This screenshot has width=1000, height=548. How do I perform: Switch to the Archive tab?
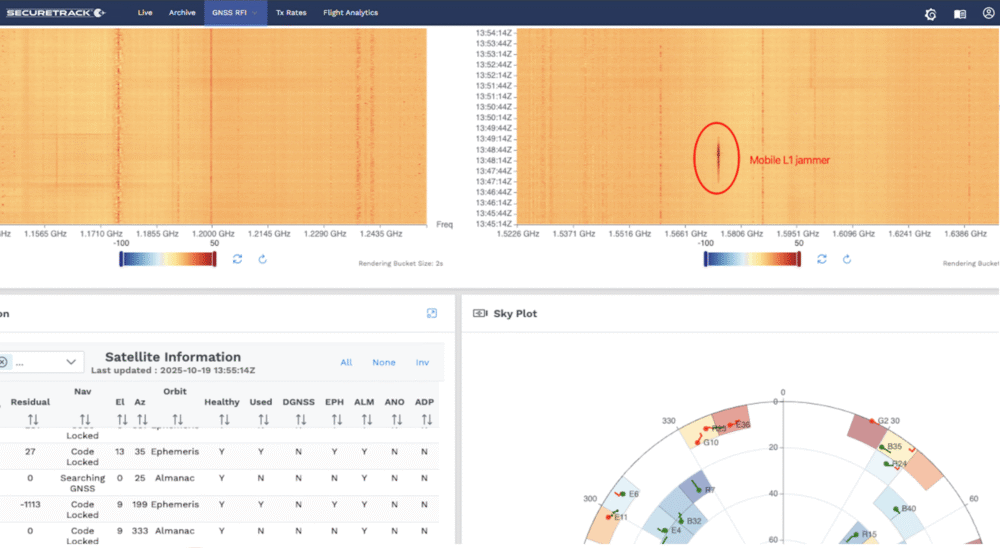(x=182, y=13)
